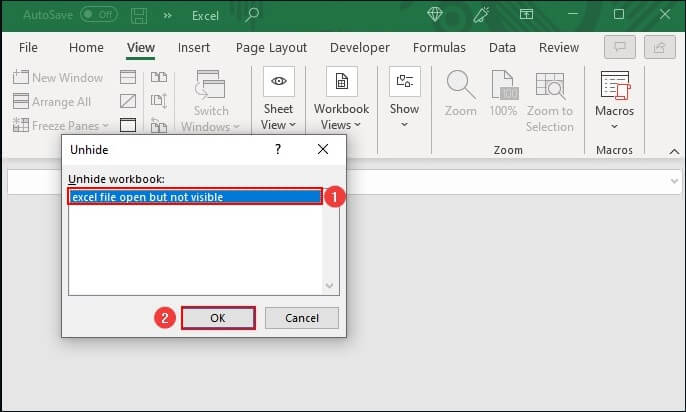Click the Zoom magnifier icon

(460, 86)
